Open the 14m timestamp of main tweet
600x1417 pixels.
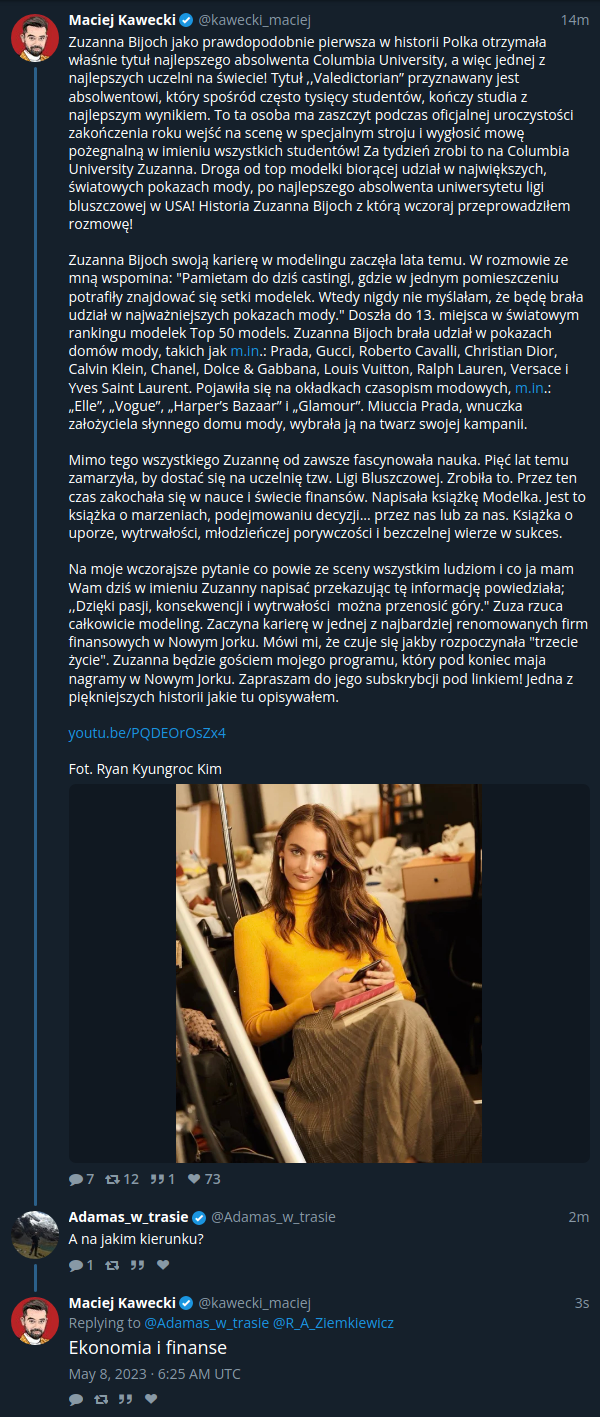pos(575,20)
